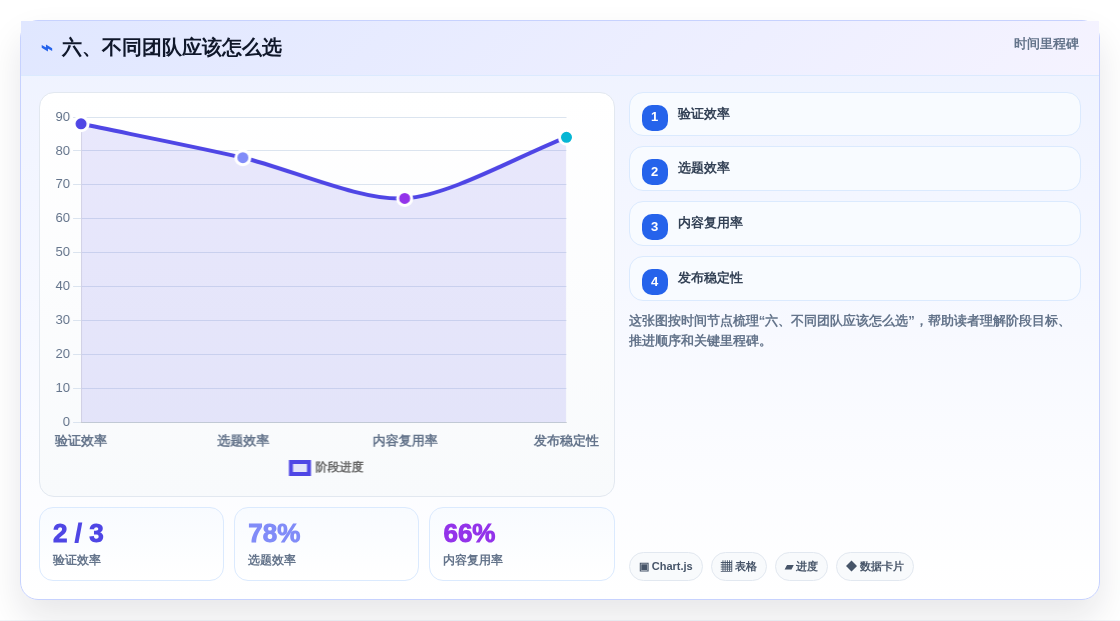Image resolution: width=1120 pixels, height=621 pixels.
Task: Open the 验证效率 milestone row
Action: [x=854, y=114]
